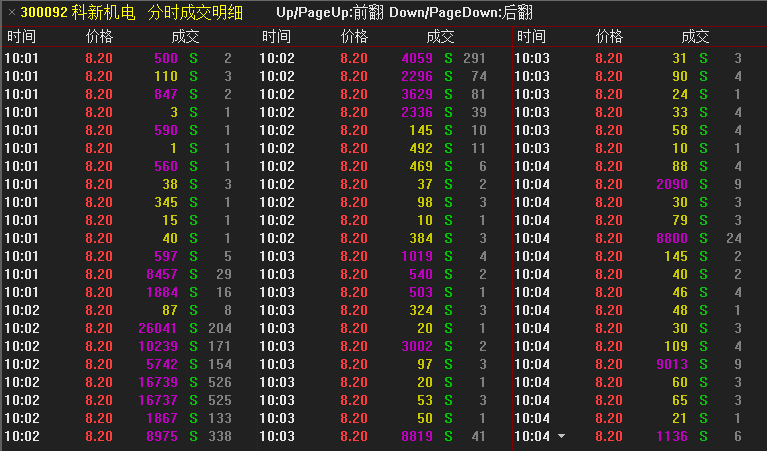
Task: Click the middle 价格 column header
Action: pyautogui.click(x=354, y=37)
